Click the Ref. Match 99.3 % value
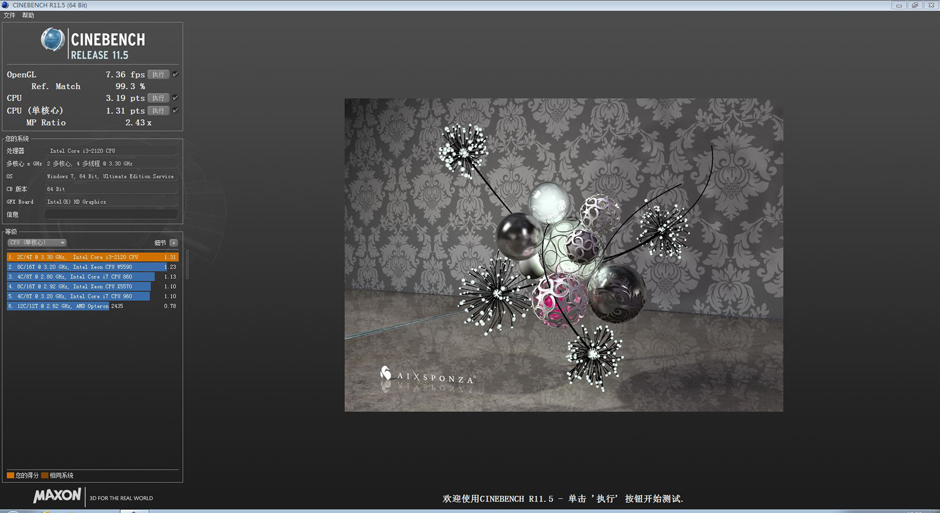Viewport: 940px width, 513px height. (x=130, y=86)
